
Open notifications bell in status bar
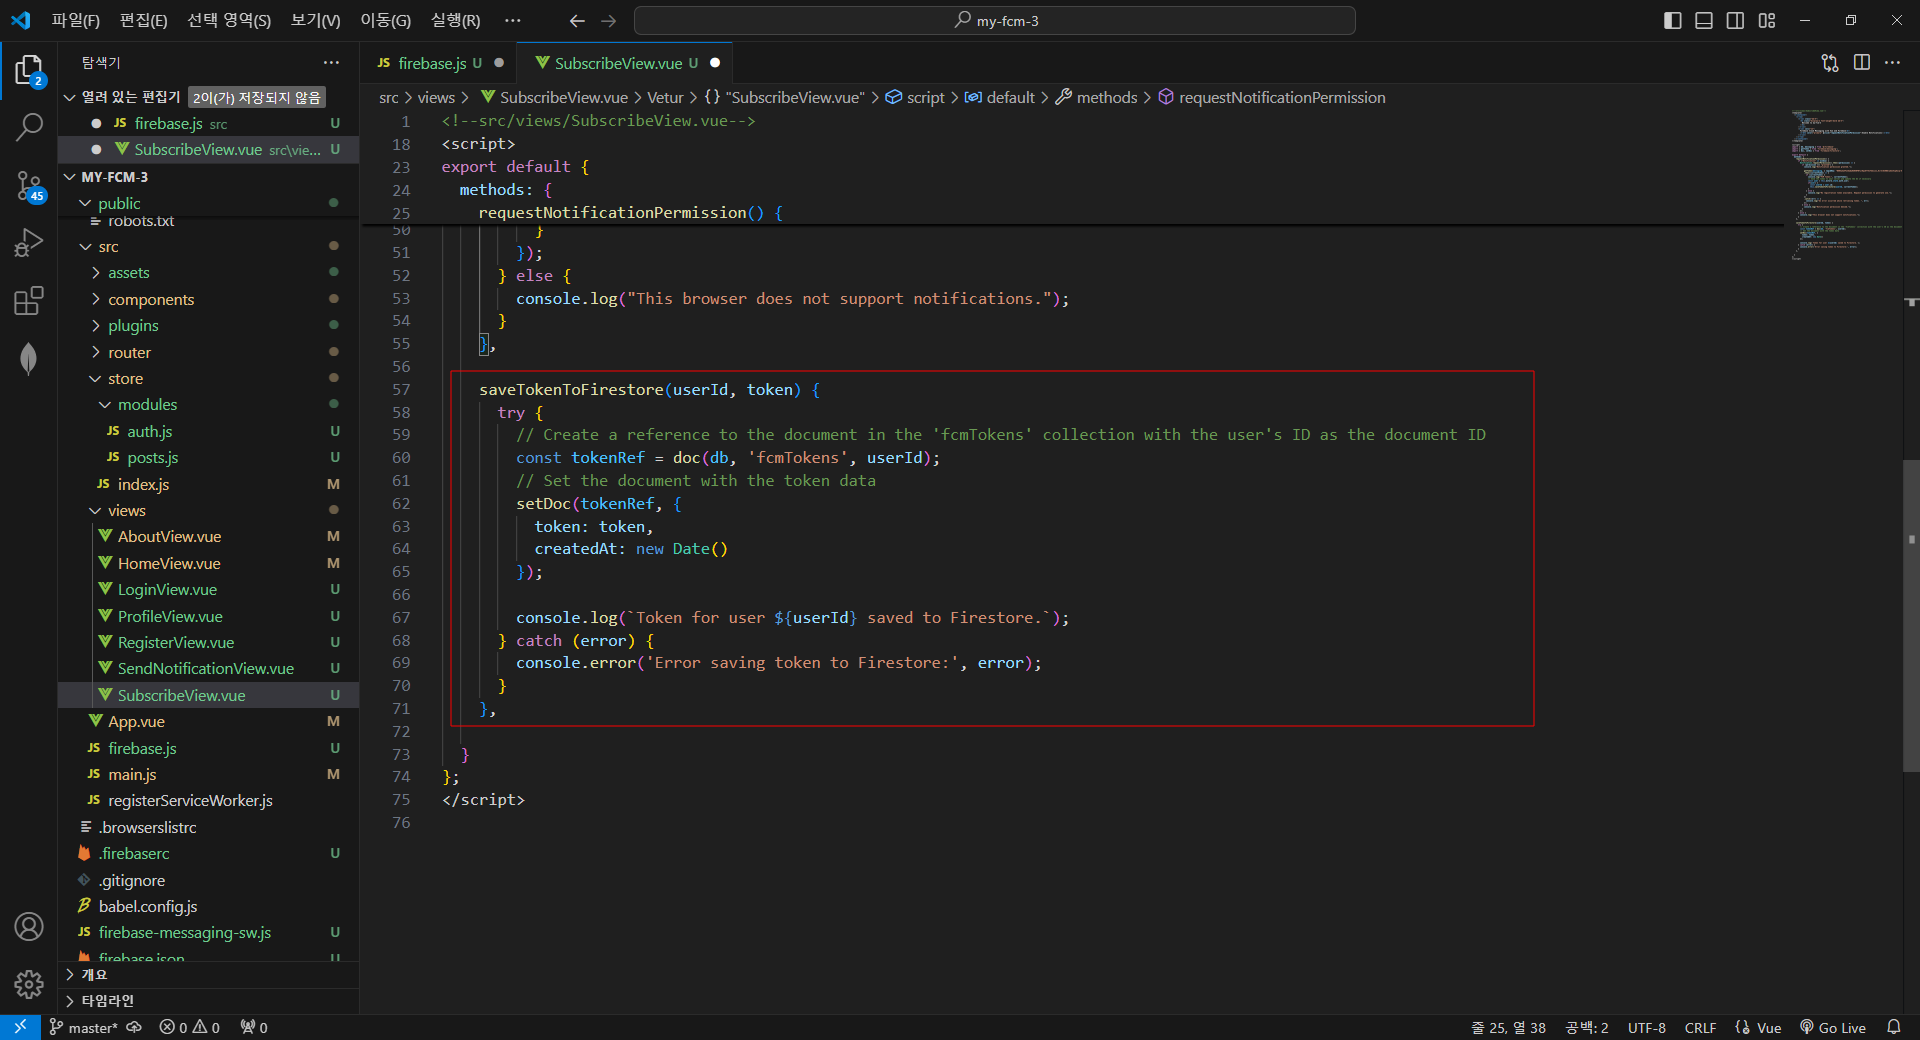click(1894, 1027)
